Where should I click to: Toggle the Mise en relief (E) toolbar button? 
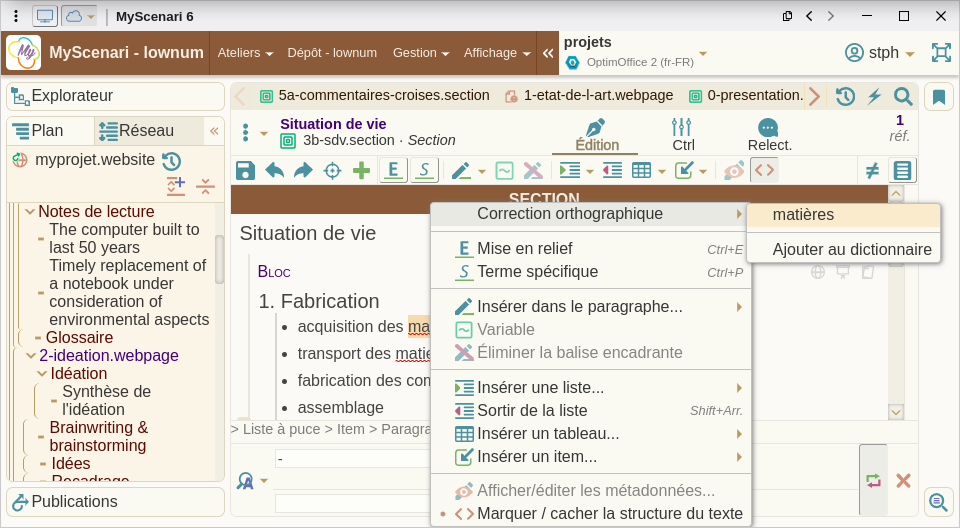pyautogui.click(x=393, y=171)
